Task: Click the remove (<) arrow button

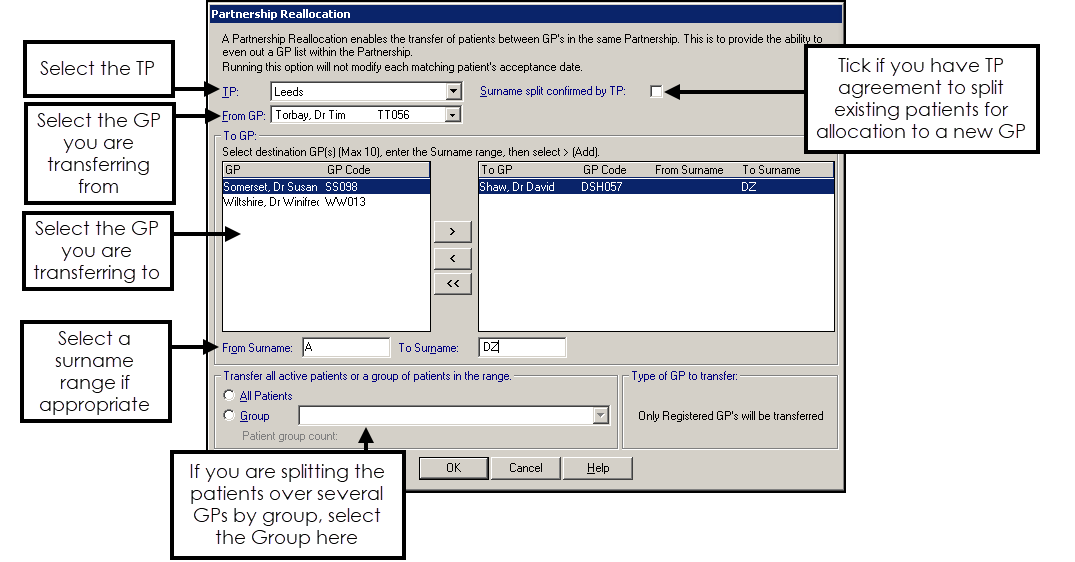Action: click(x=452, y=259)
